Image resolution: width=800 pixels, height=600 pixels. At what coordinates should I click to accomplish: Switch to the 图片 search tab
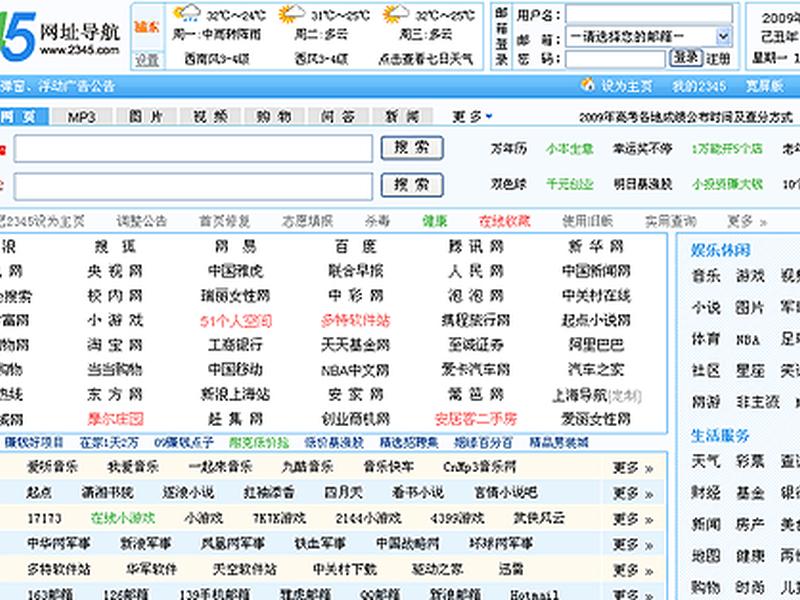coord(146,117)
